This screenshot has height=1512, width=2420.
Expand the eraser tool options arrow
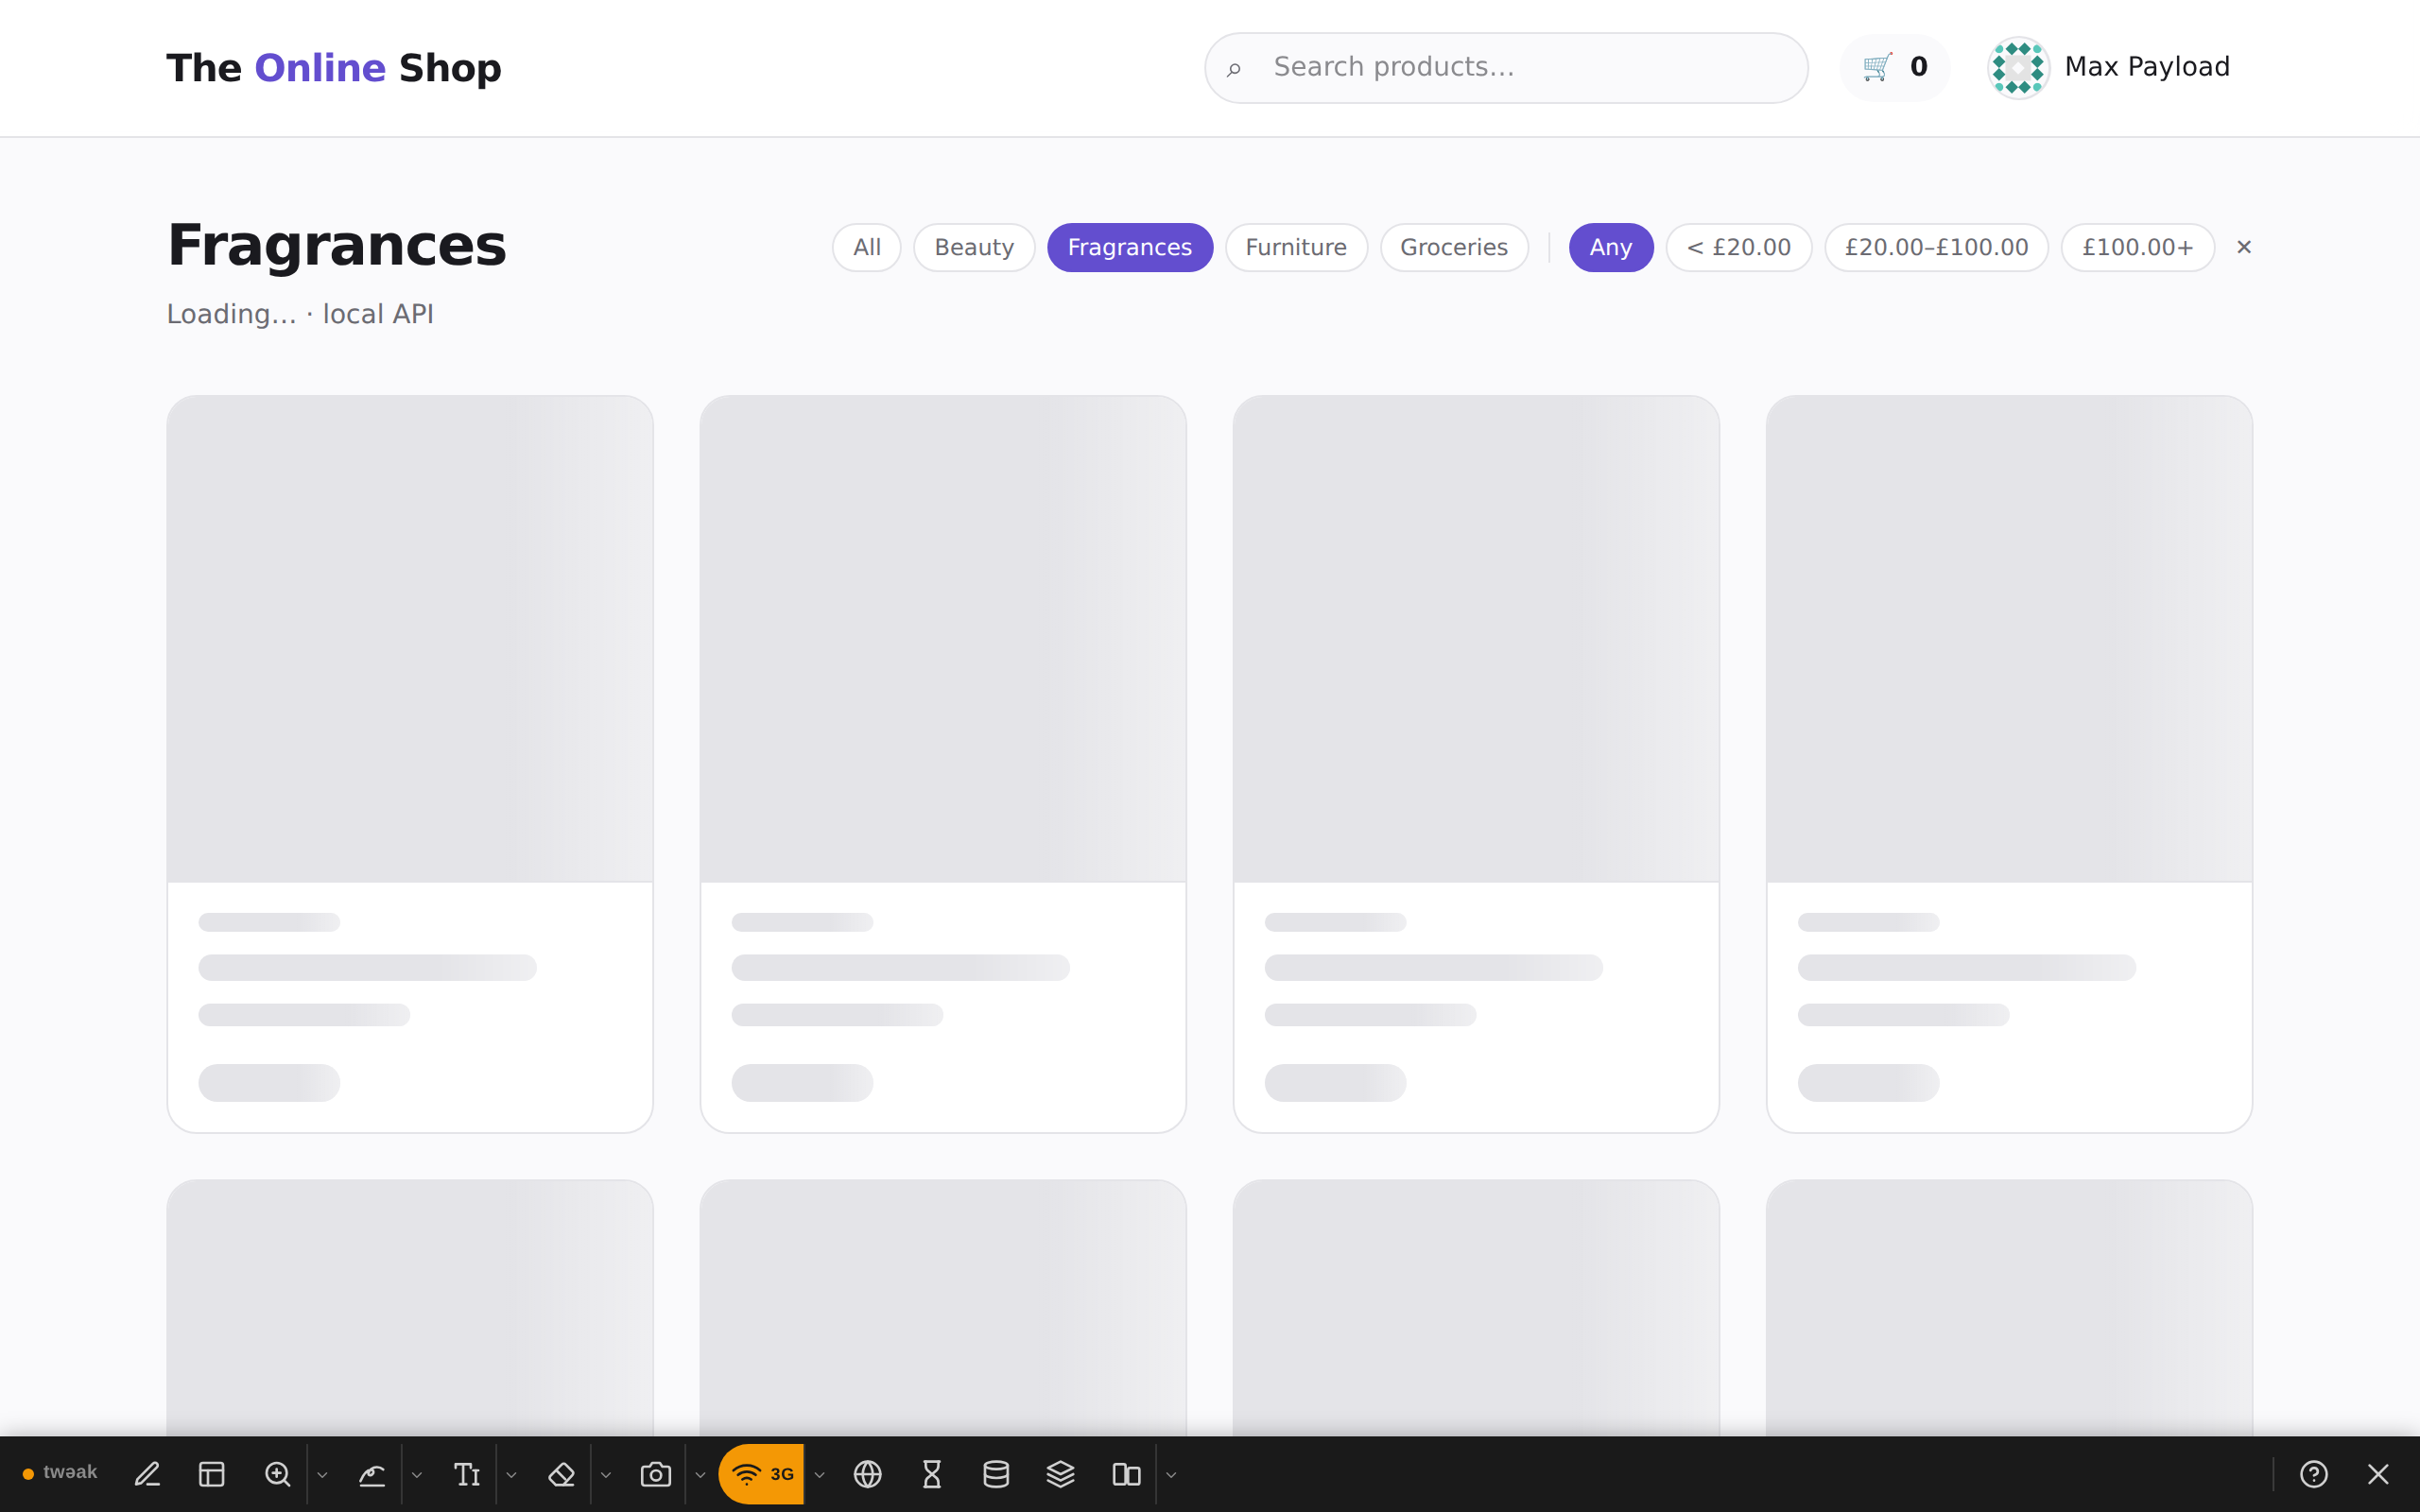(606, 1475)
